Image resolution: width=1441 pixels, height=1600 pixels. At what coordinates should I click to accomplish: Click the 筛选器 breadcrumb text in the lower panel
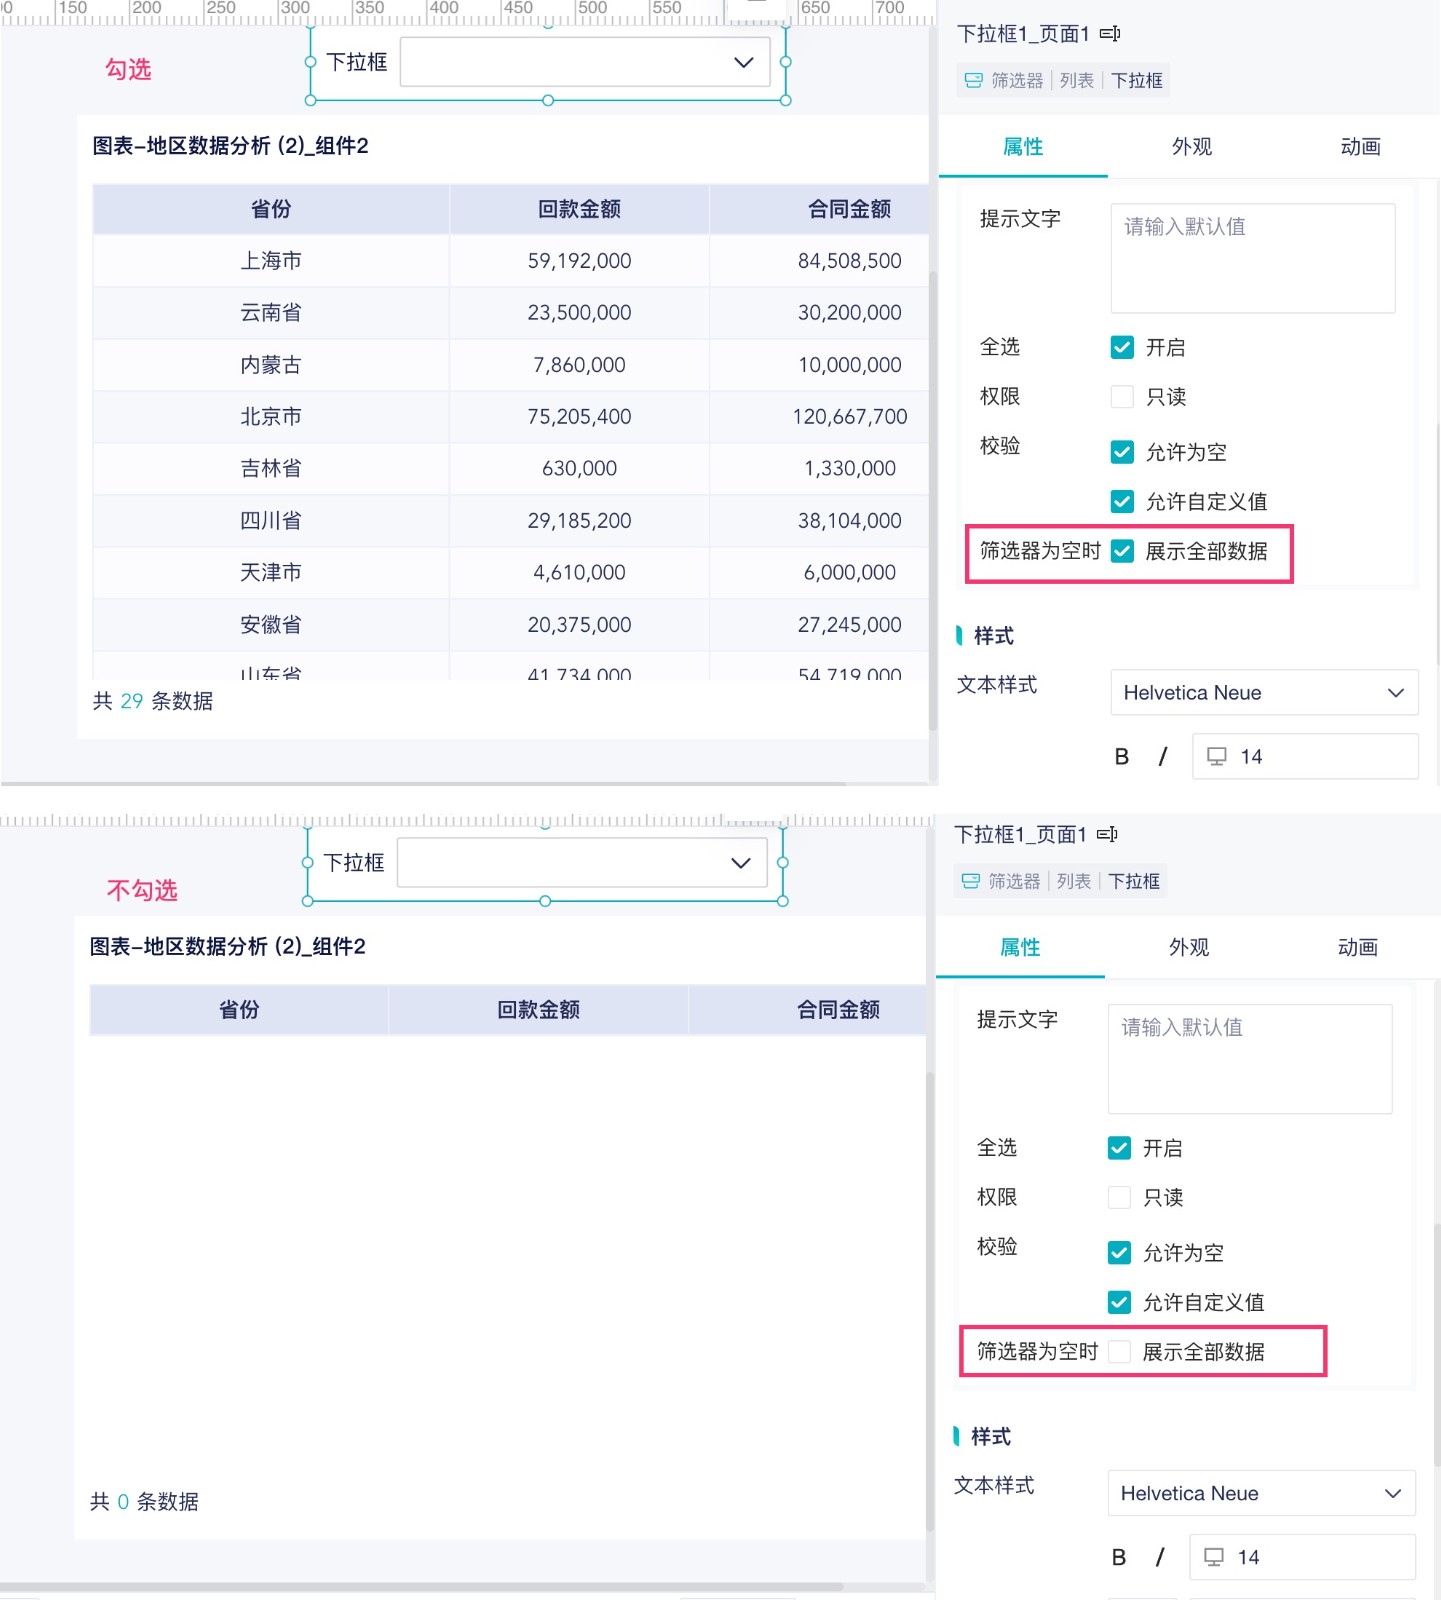coord(1014,881)
